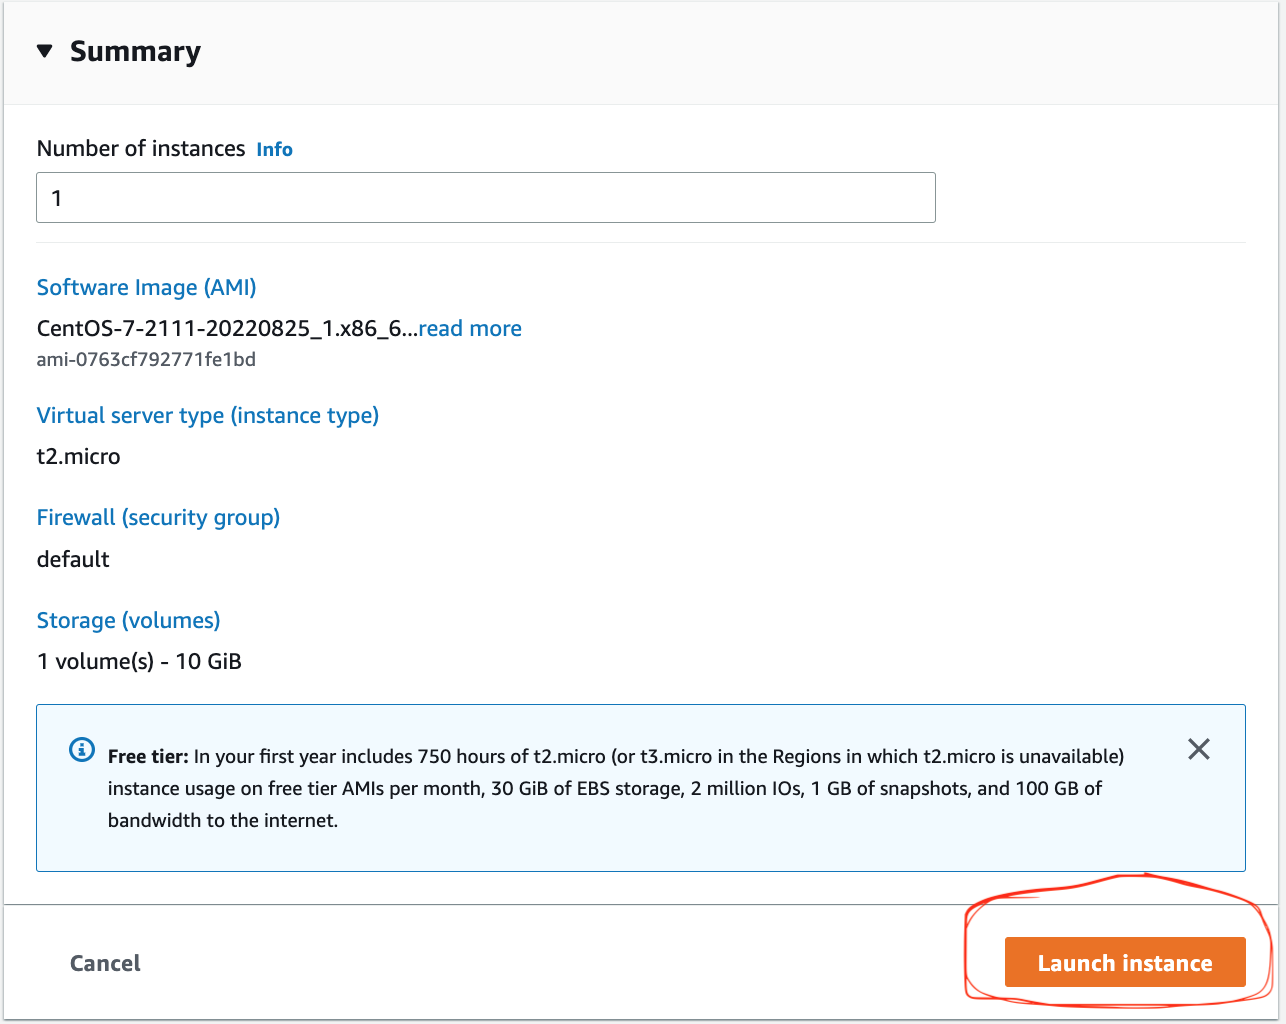Dismiss the Free tier notice with X
The width and height of the screenshot is (1286, 1024).
[1198, 749]
